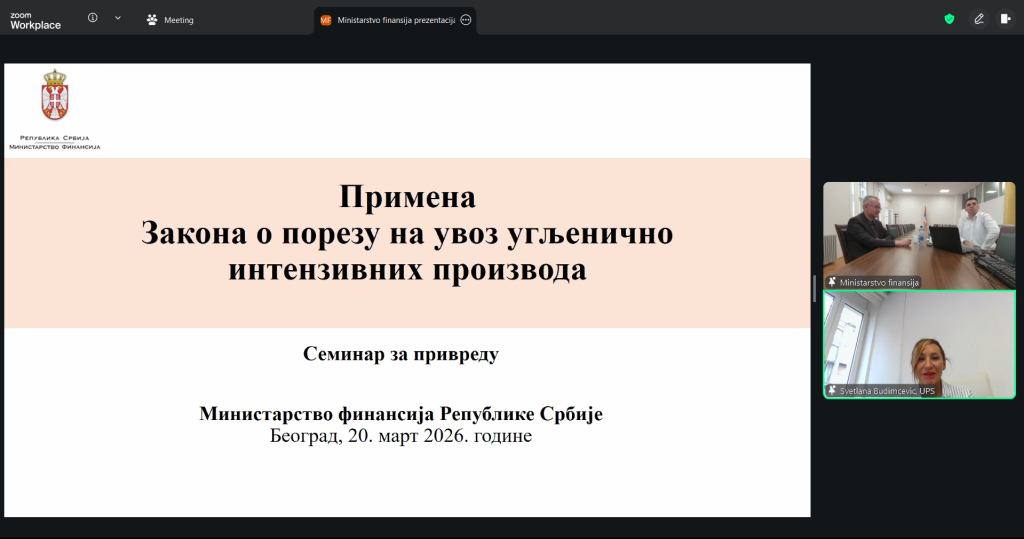
Task: Open more options on the presentation tab
Action: [466, 20]
